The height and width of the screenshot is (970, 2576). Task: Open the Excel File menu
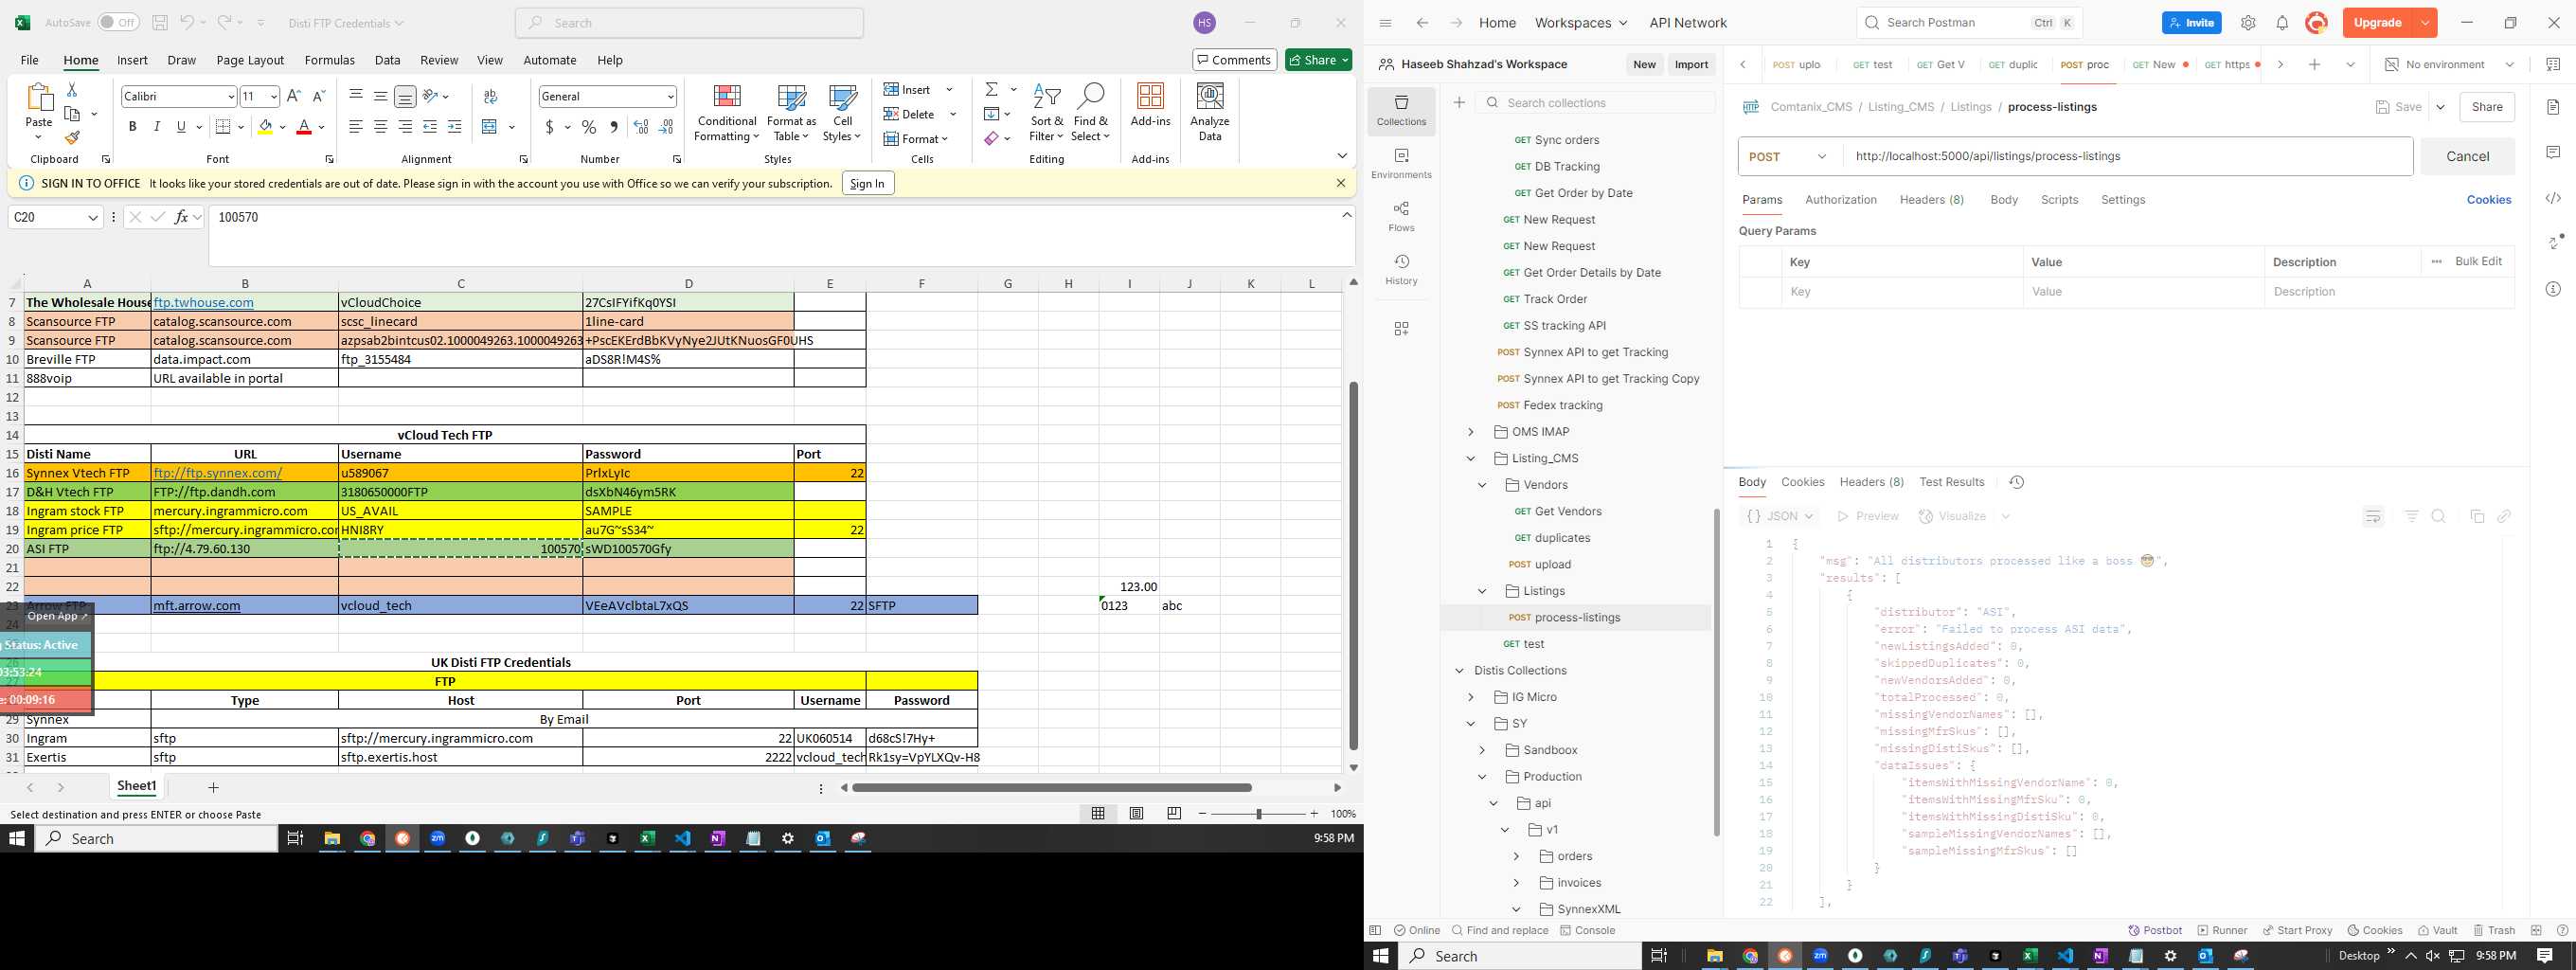coord(30,60)
